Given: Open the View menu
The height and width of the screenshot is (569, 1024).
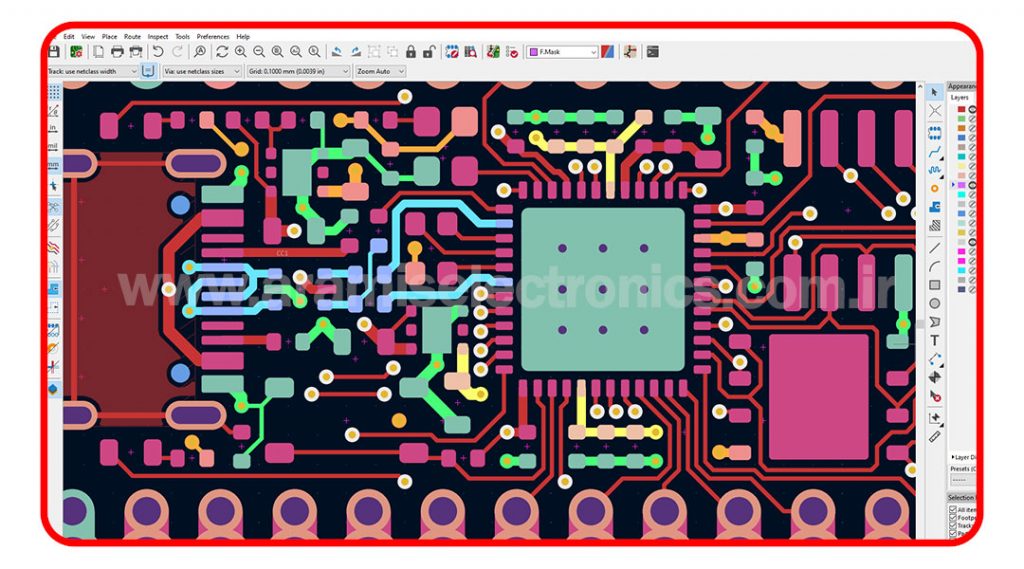Looking at the screenshot, I should point(88,37).
